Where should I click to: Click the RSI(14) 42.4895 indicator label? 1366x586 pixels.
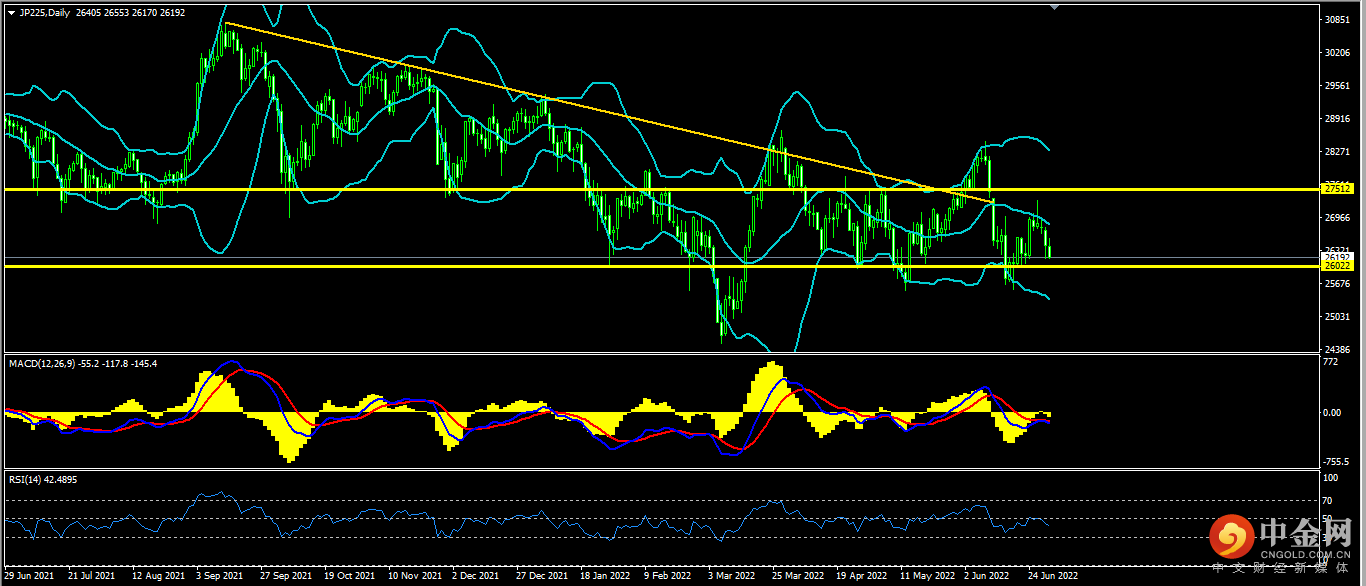pyautogui.click(x=43, y=479)
